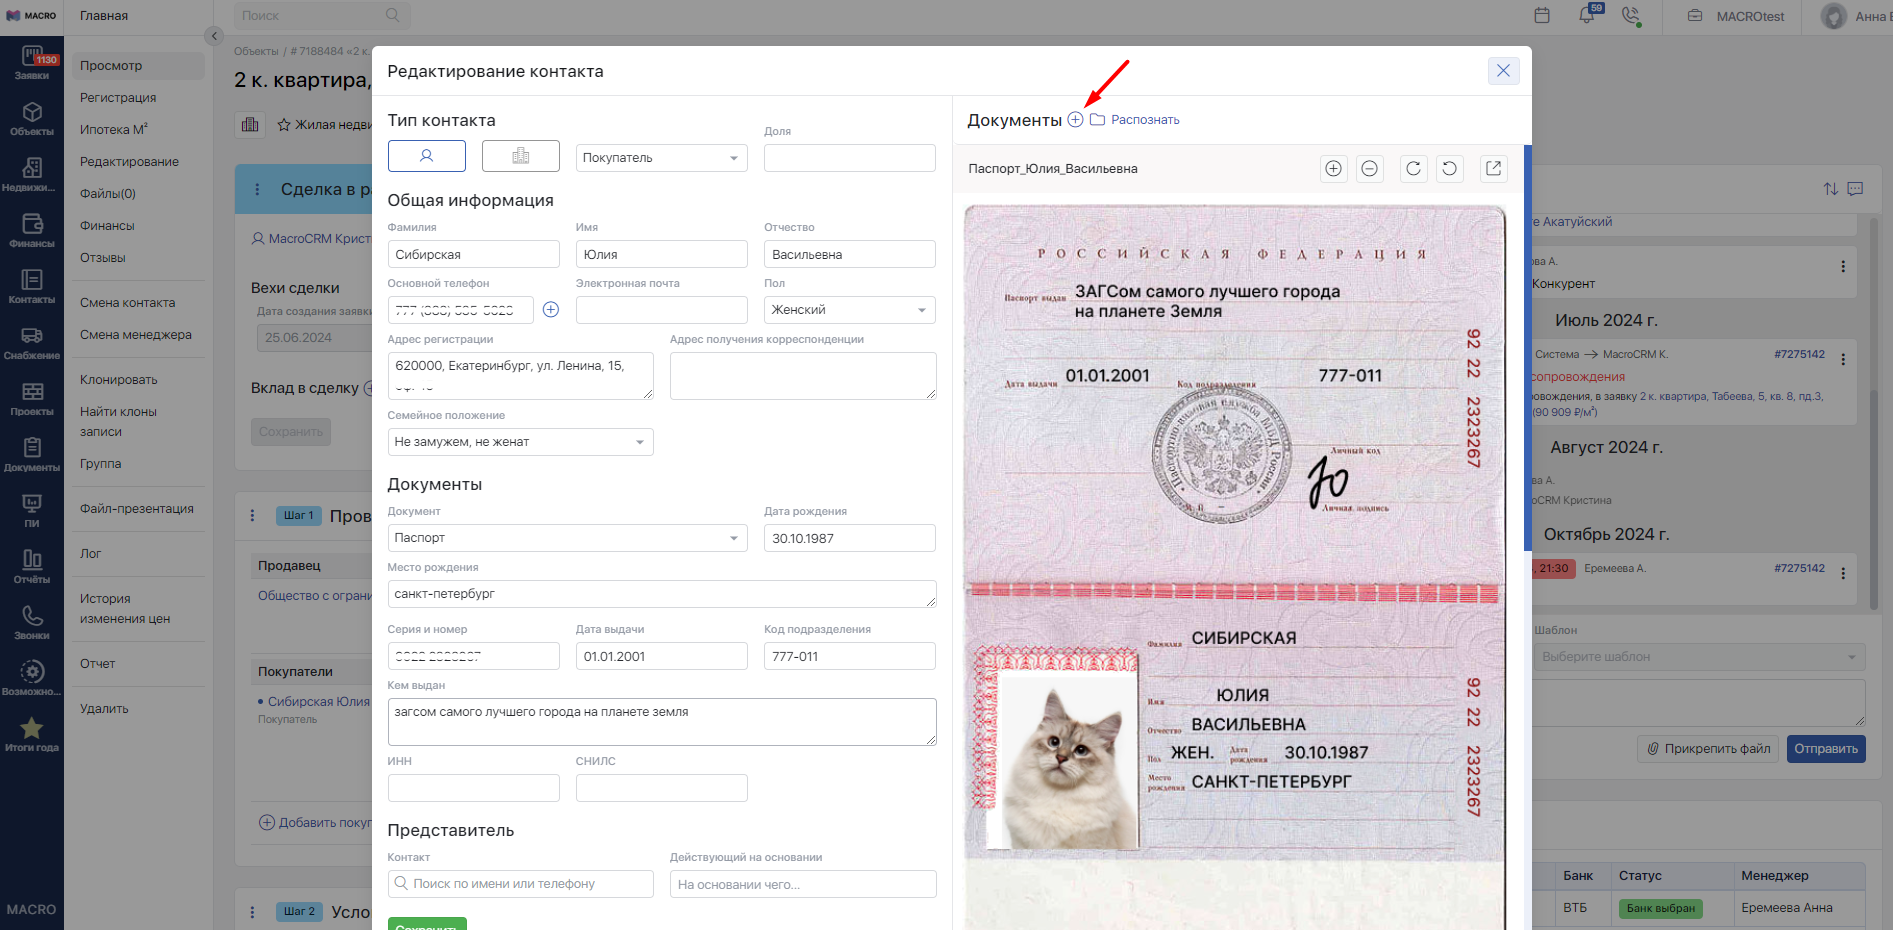
Task: Zoom out of the passport document viewer
Action: [1369, 168]
